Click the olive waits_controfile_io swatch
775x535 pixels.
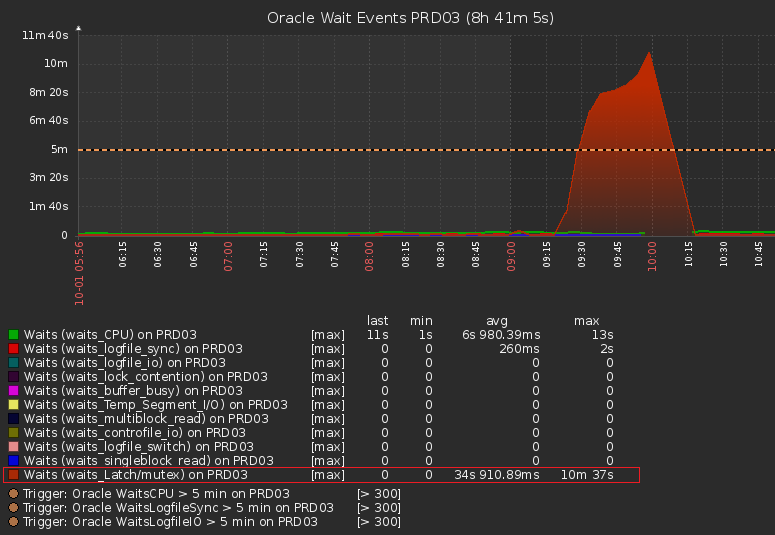click(13, 433)
